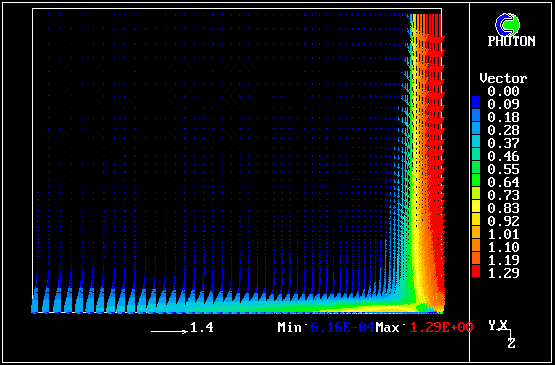Click the orange 1.10 legend swatch
Viewport: 555px width, 365px height.
pyautogui.click(x=476, y=245)
